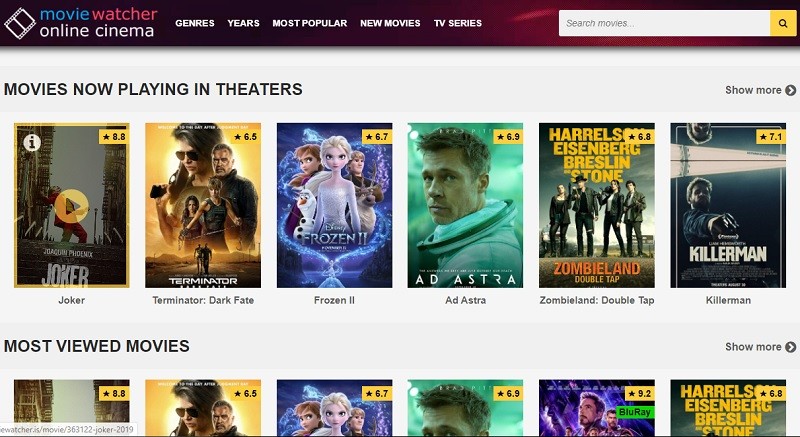
Task: Open the Frozen II title link
Action: click(x=334, y=300)
